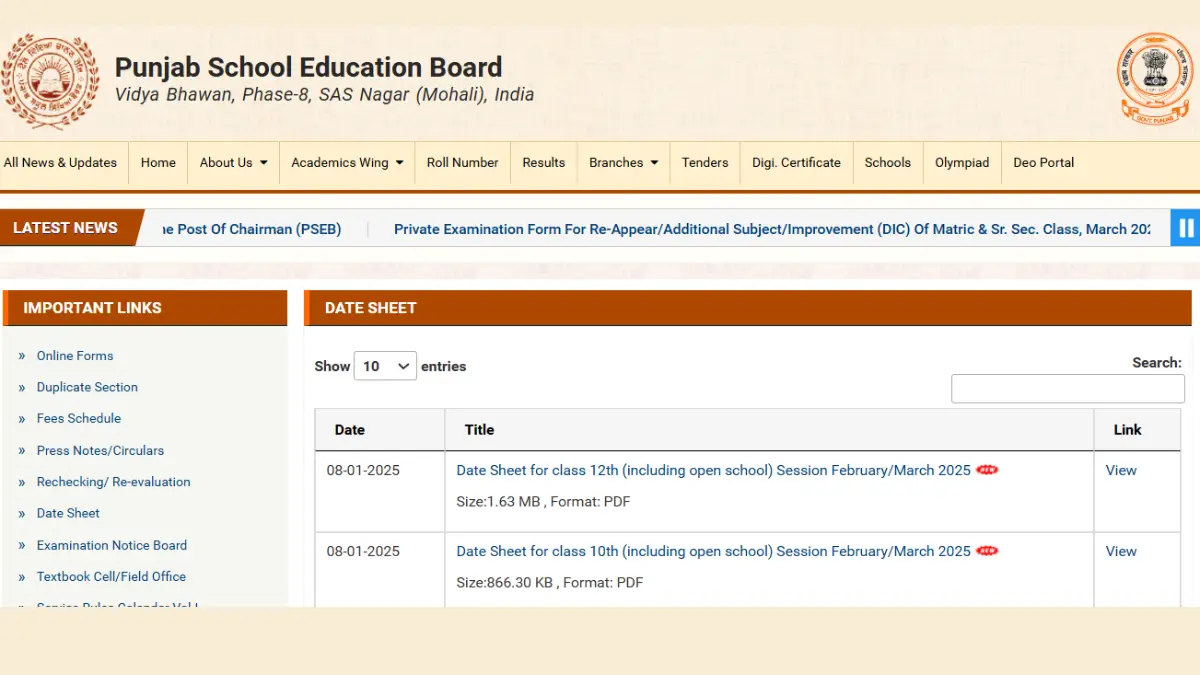1200x675 pixels.
Task: Click the Govt of Punjab emblem
Action: [1154, 79]
